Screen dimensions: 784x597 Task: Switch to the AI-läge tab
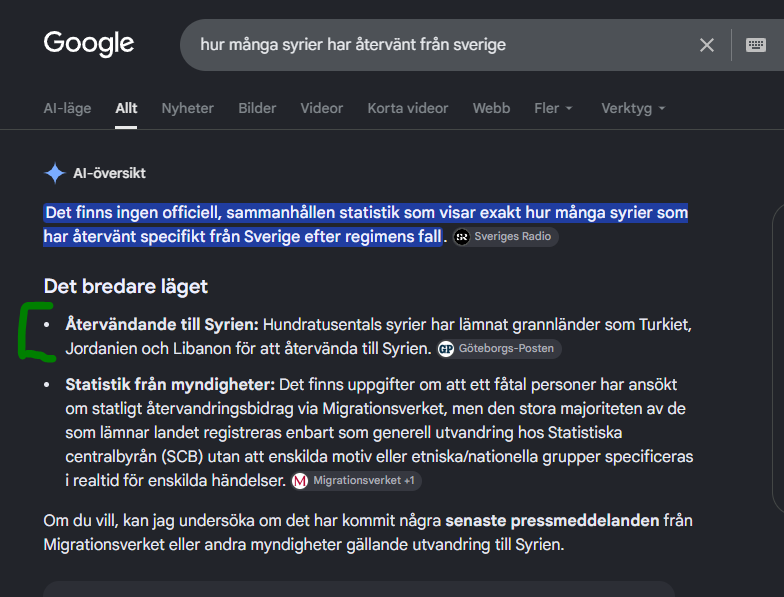pos(68,108)
